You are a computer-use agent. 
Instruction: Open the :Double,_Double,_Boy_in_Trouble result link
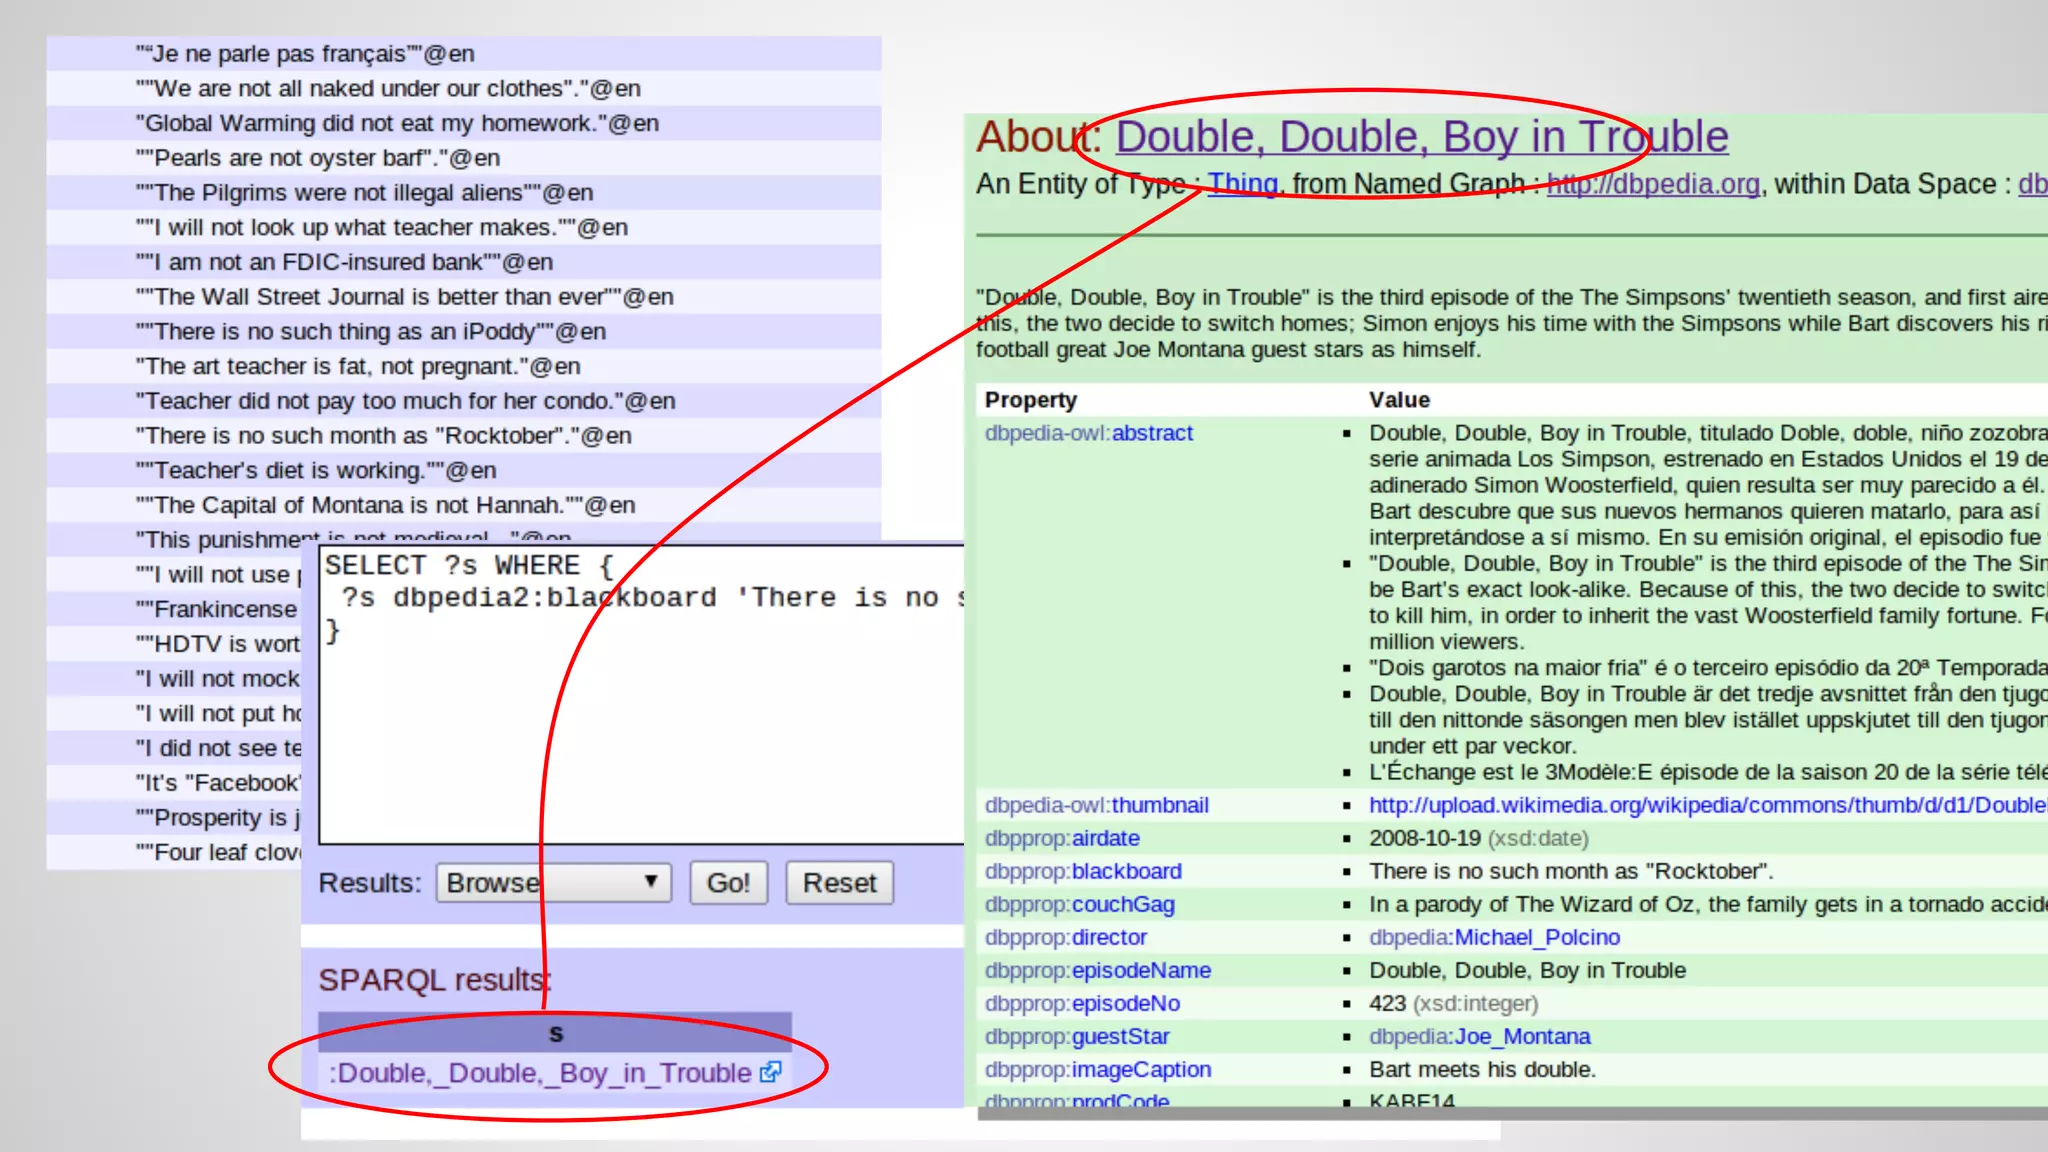point(540,1073)
